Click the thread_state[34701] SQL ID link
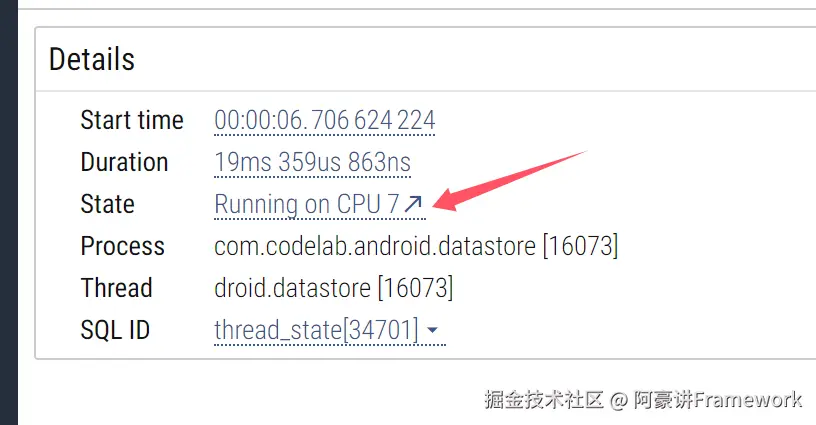 click(x=316, y=330)
